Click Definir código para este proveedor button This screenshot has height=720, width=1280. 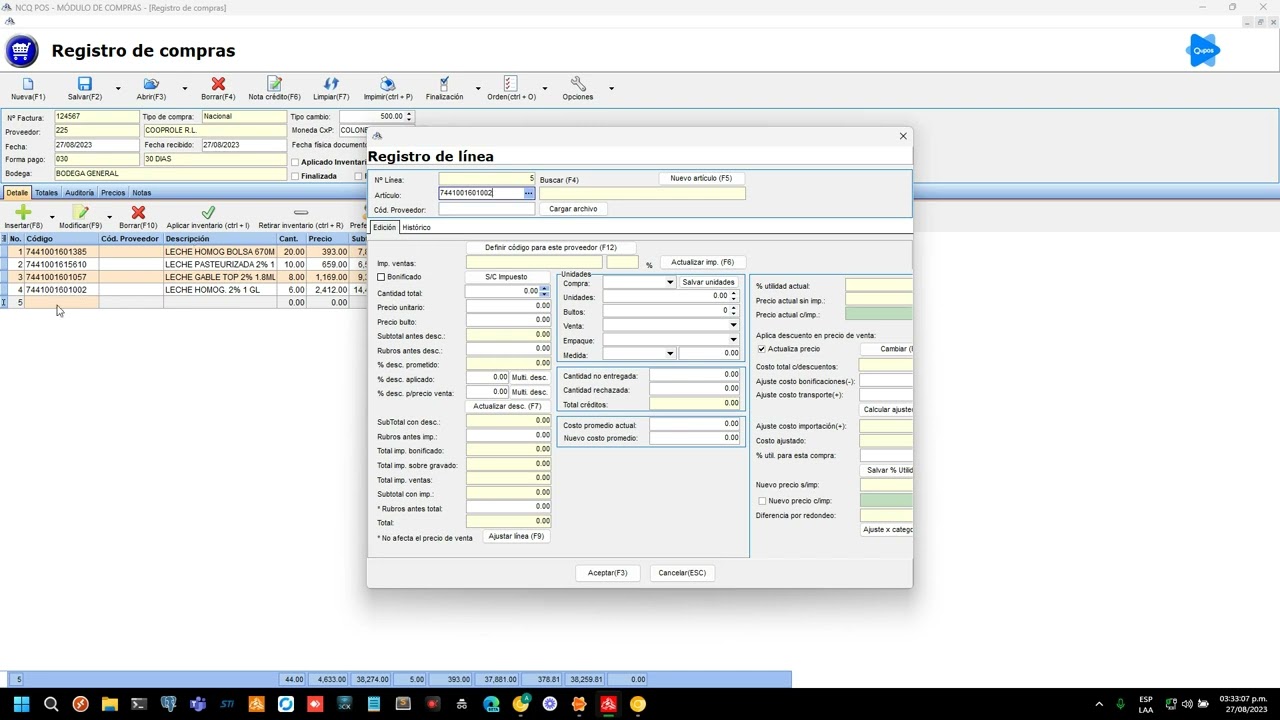click(551, 247)
